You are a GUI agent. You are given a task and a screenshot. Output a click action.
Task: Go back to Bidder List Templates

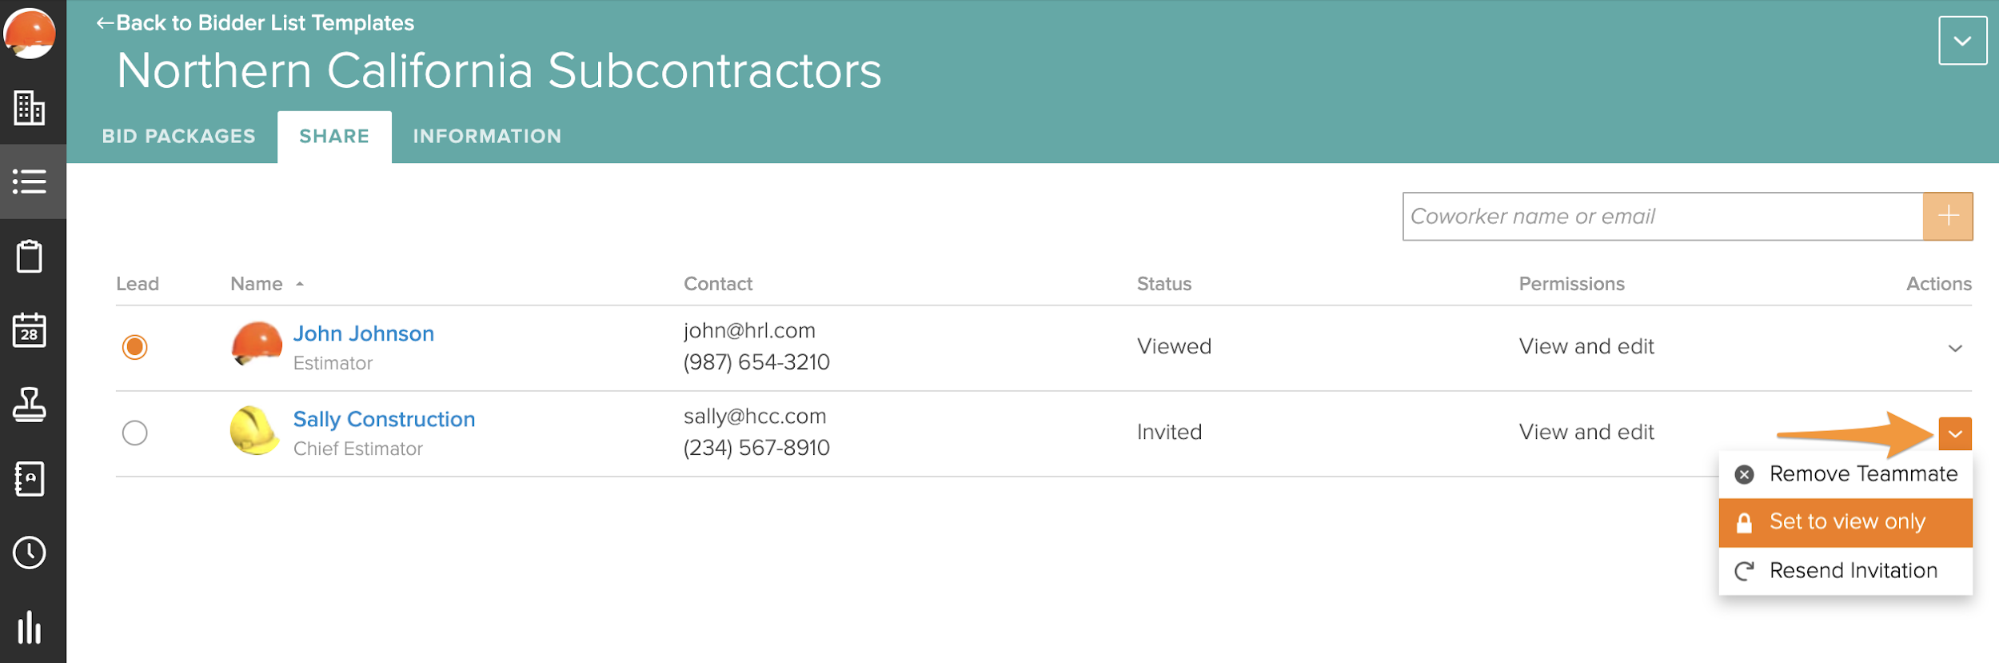255,23
